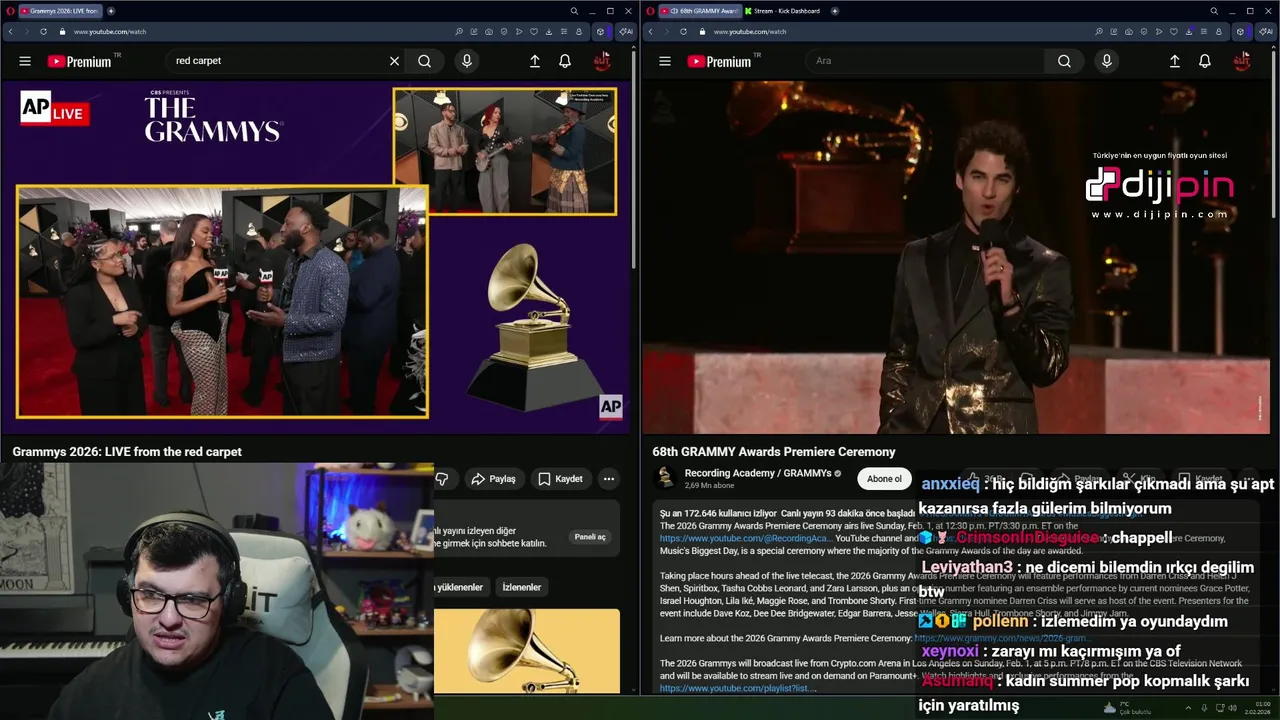Open account avatar in right YouTube window

(1242, 61)
